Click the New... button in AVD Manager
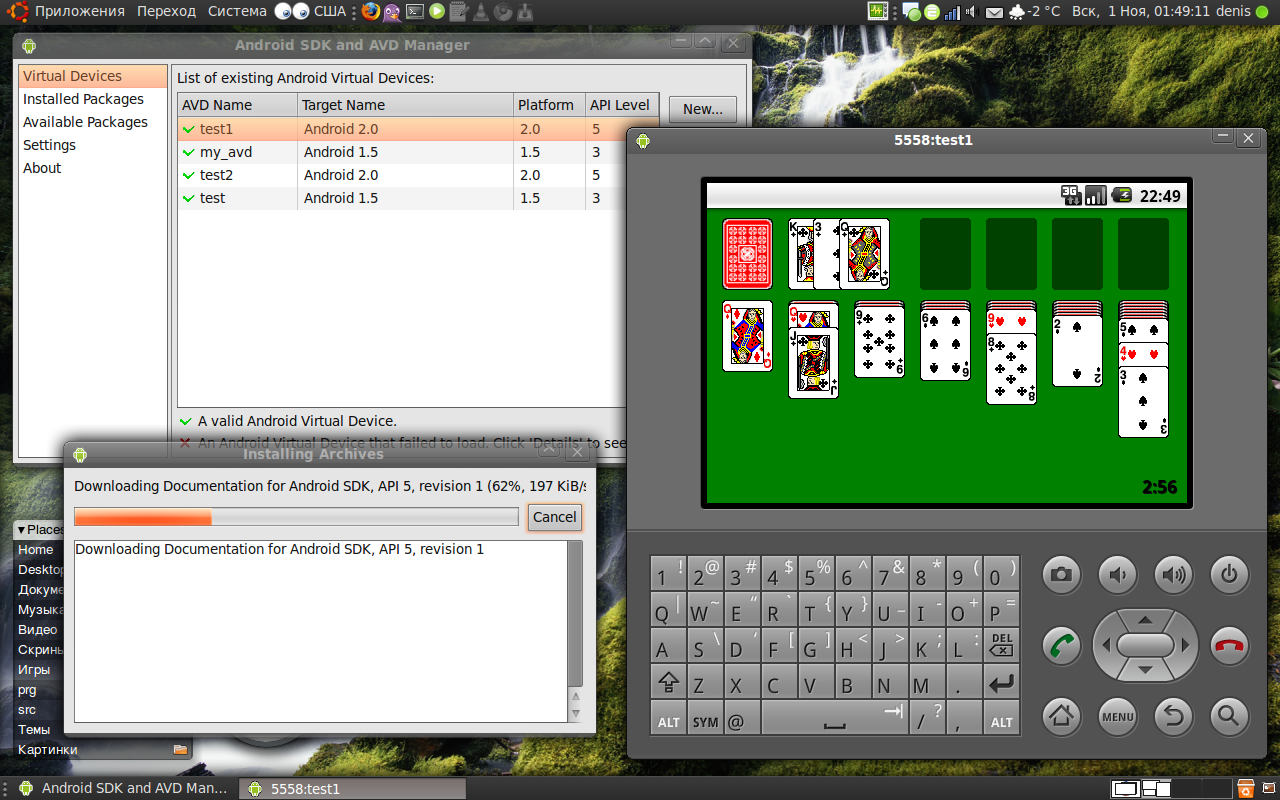Screen dimensions: 1280x800 (703, 109)
